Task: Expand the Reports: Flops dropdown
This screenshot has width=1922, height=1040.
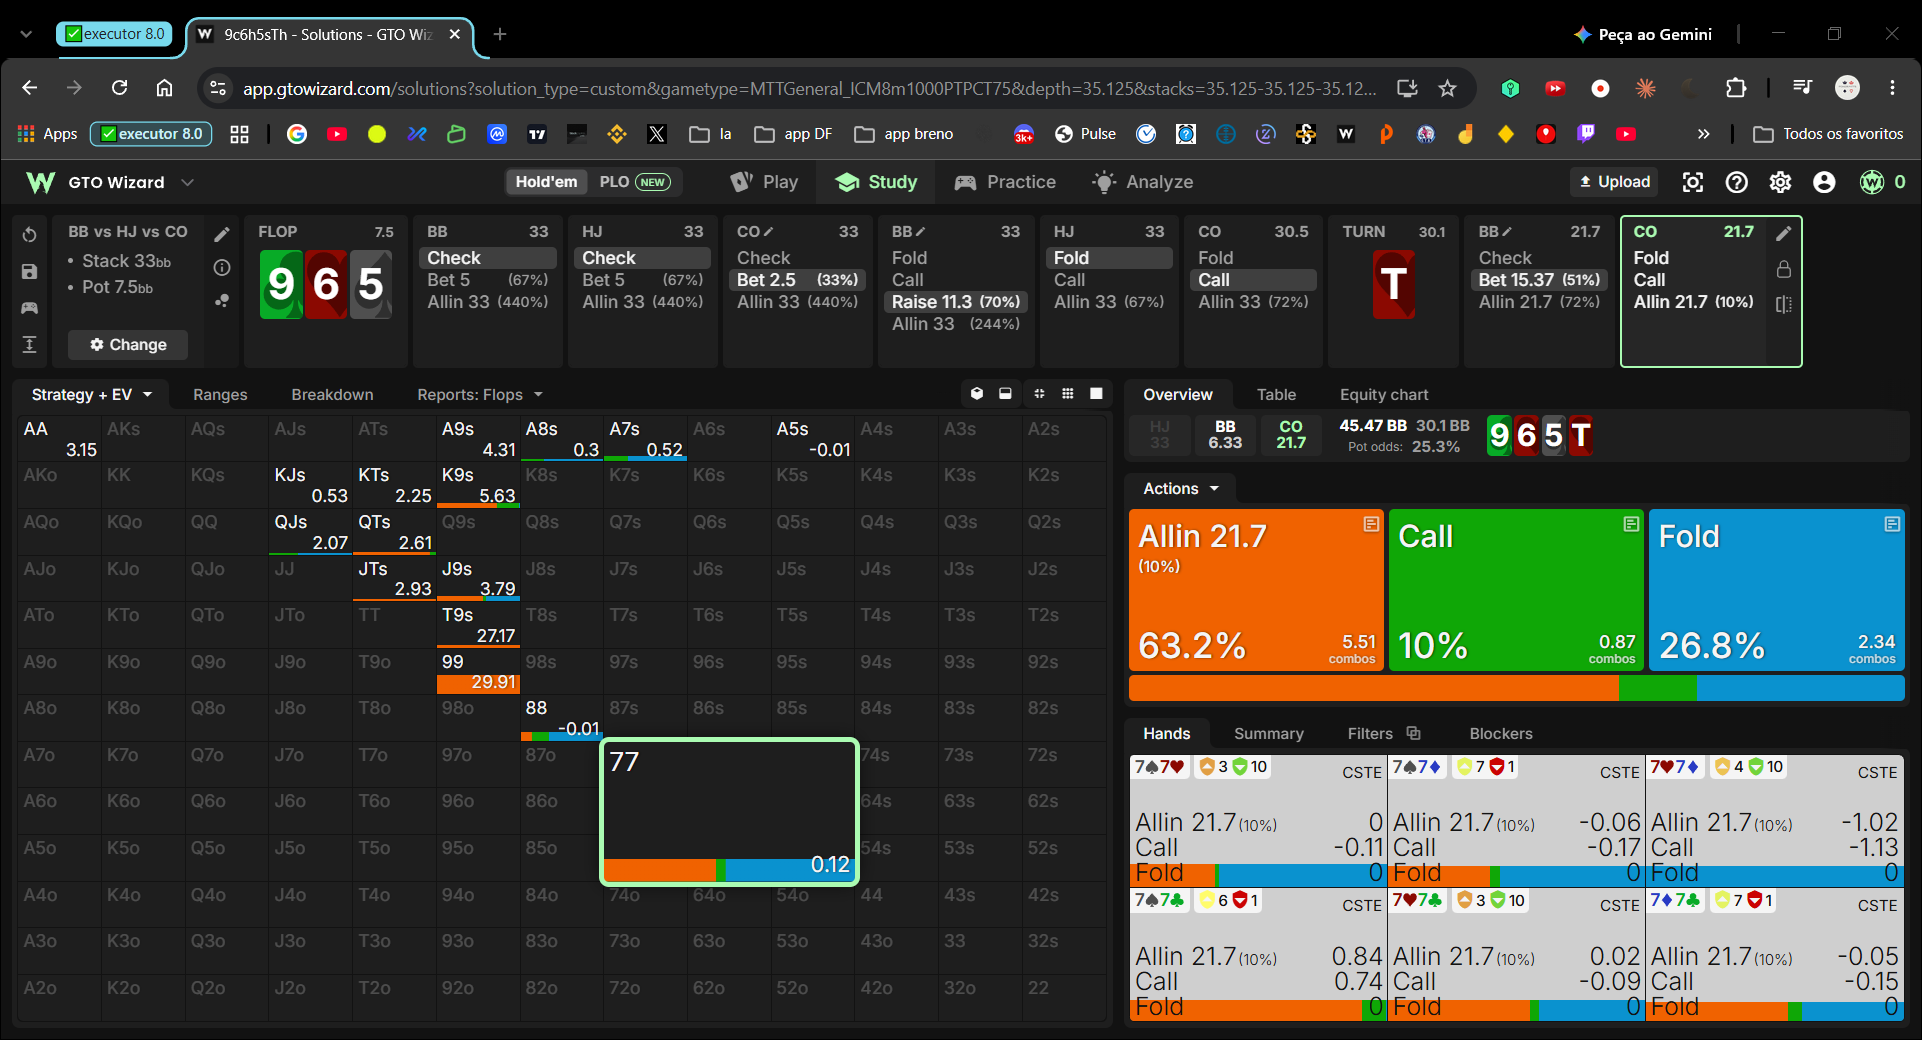Action: point(480,395)
